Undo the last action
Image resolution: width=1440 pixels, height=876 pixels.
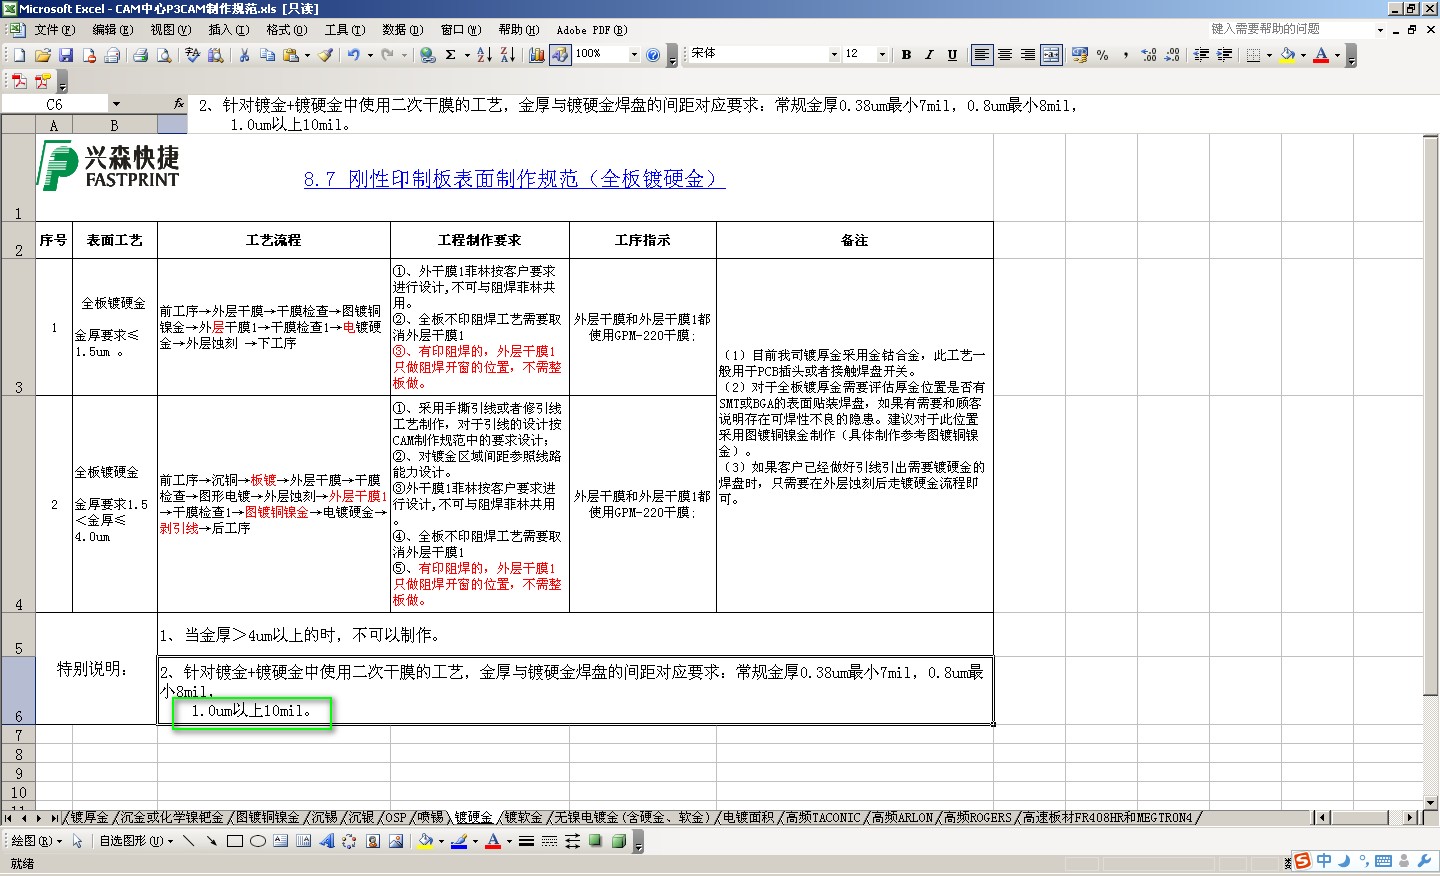pos(353,55)
